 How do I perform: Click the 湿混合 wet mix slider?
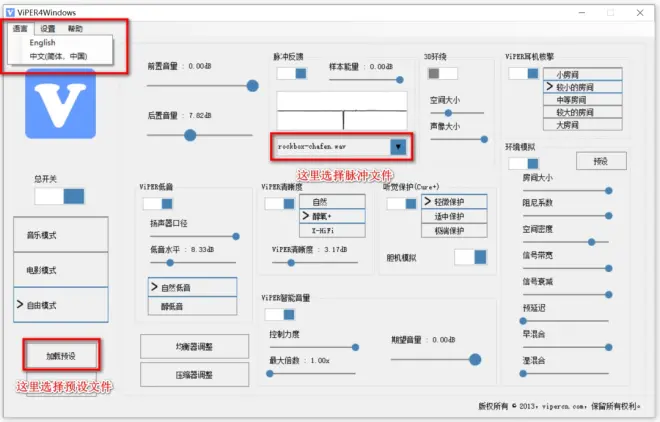pyautogui.click(x=564, y=373)
